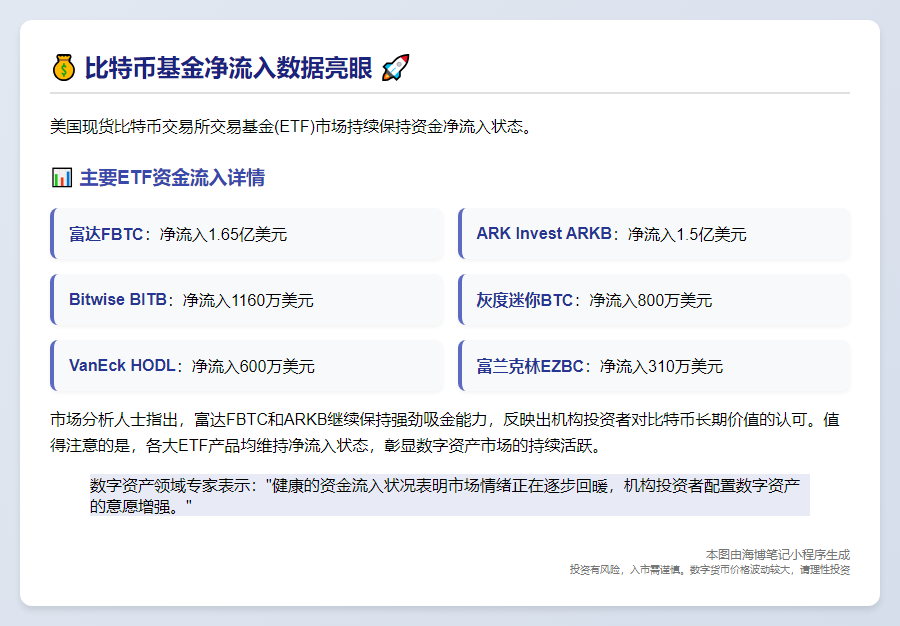Open the ARK Invest ARKB inflow card
The width and height of the screenshot is (900, 626).
(654, 234)
